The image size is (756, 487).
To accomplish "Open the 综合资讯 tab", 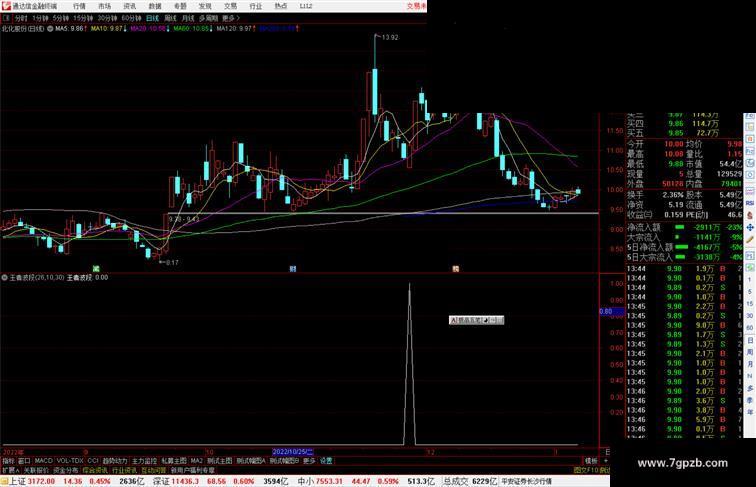I will 95,470.
